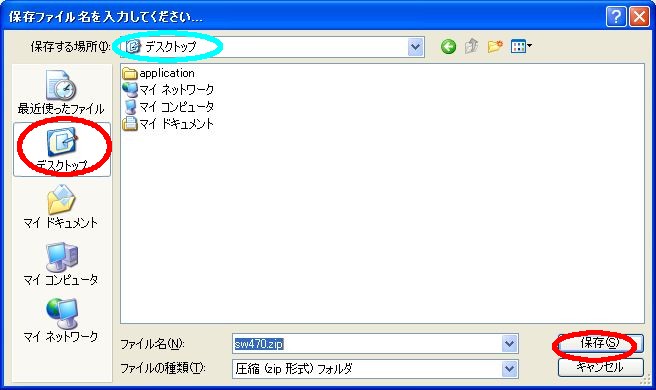
Task: Click the help question mark button
Action: (616, 17)
